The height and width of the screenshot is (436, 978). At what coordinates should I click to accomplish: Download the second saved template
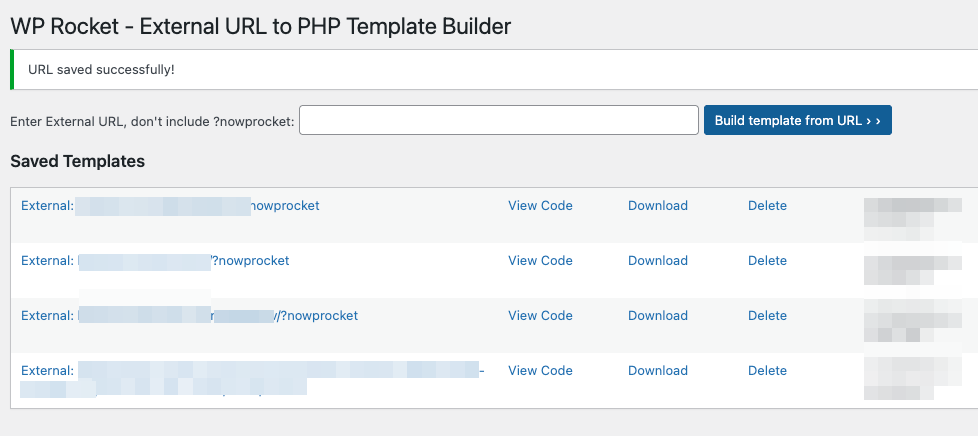tap(657, 261)
